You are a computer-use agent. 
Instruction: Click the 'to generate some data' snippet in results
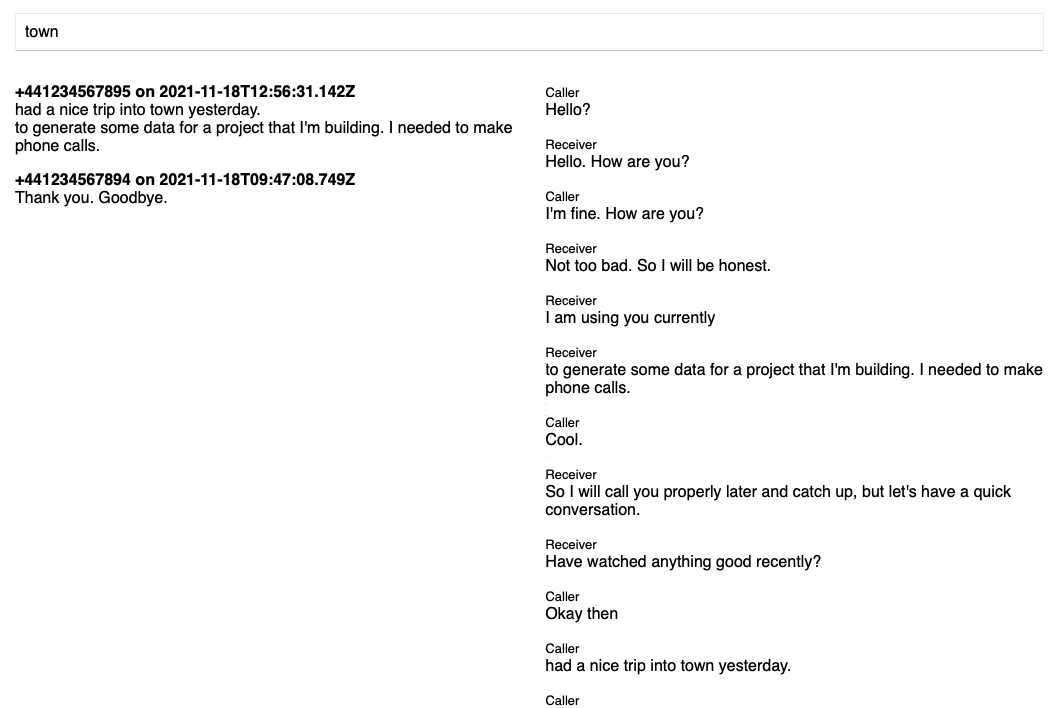263,137
